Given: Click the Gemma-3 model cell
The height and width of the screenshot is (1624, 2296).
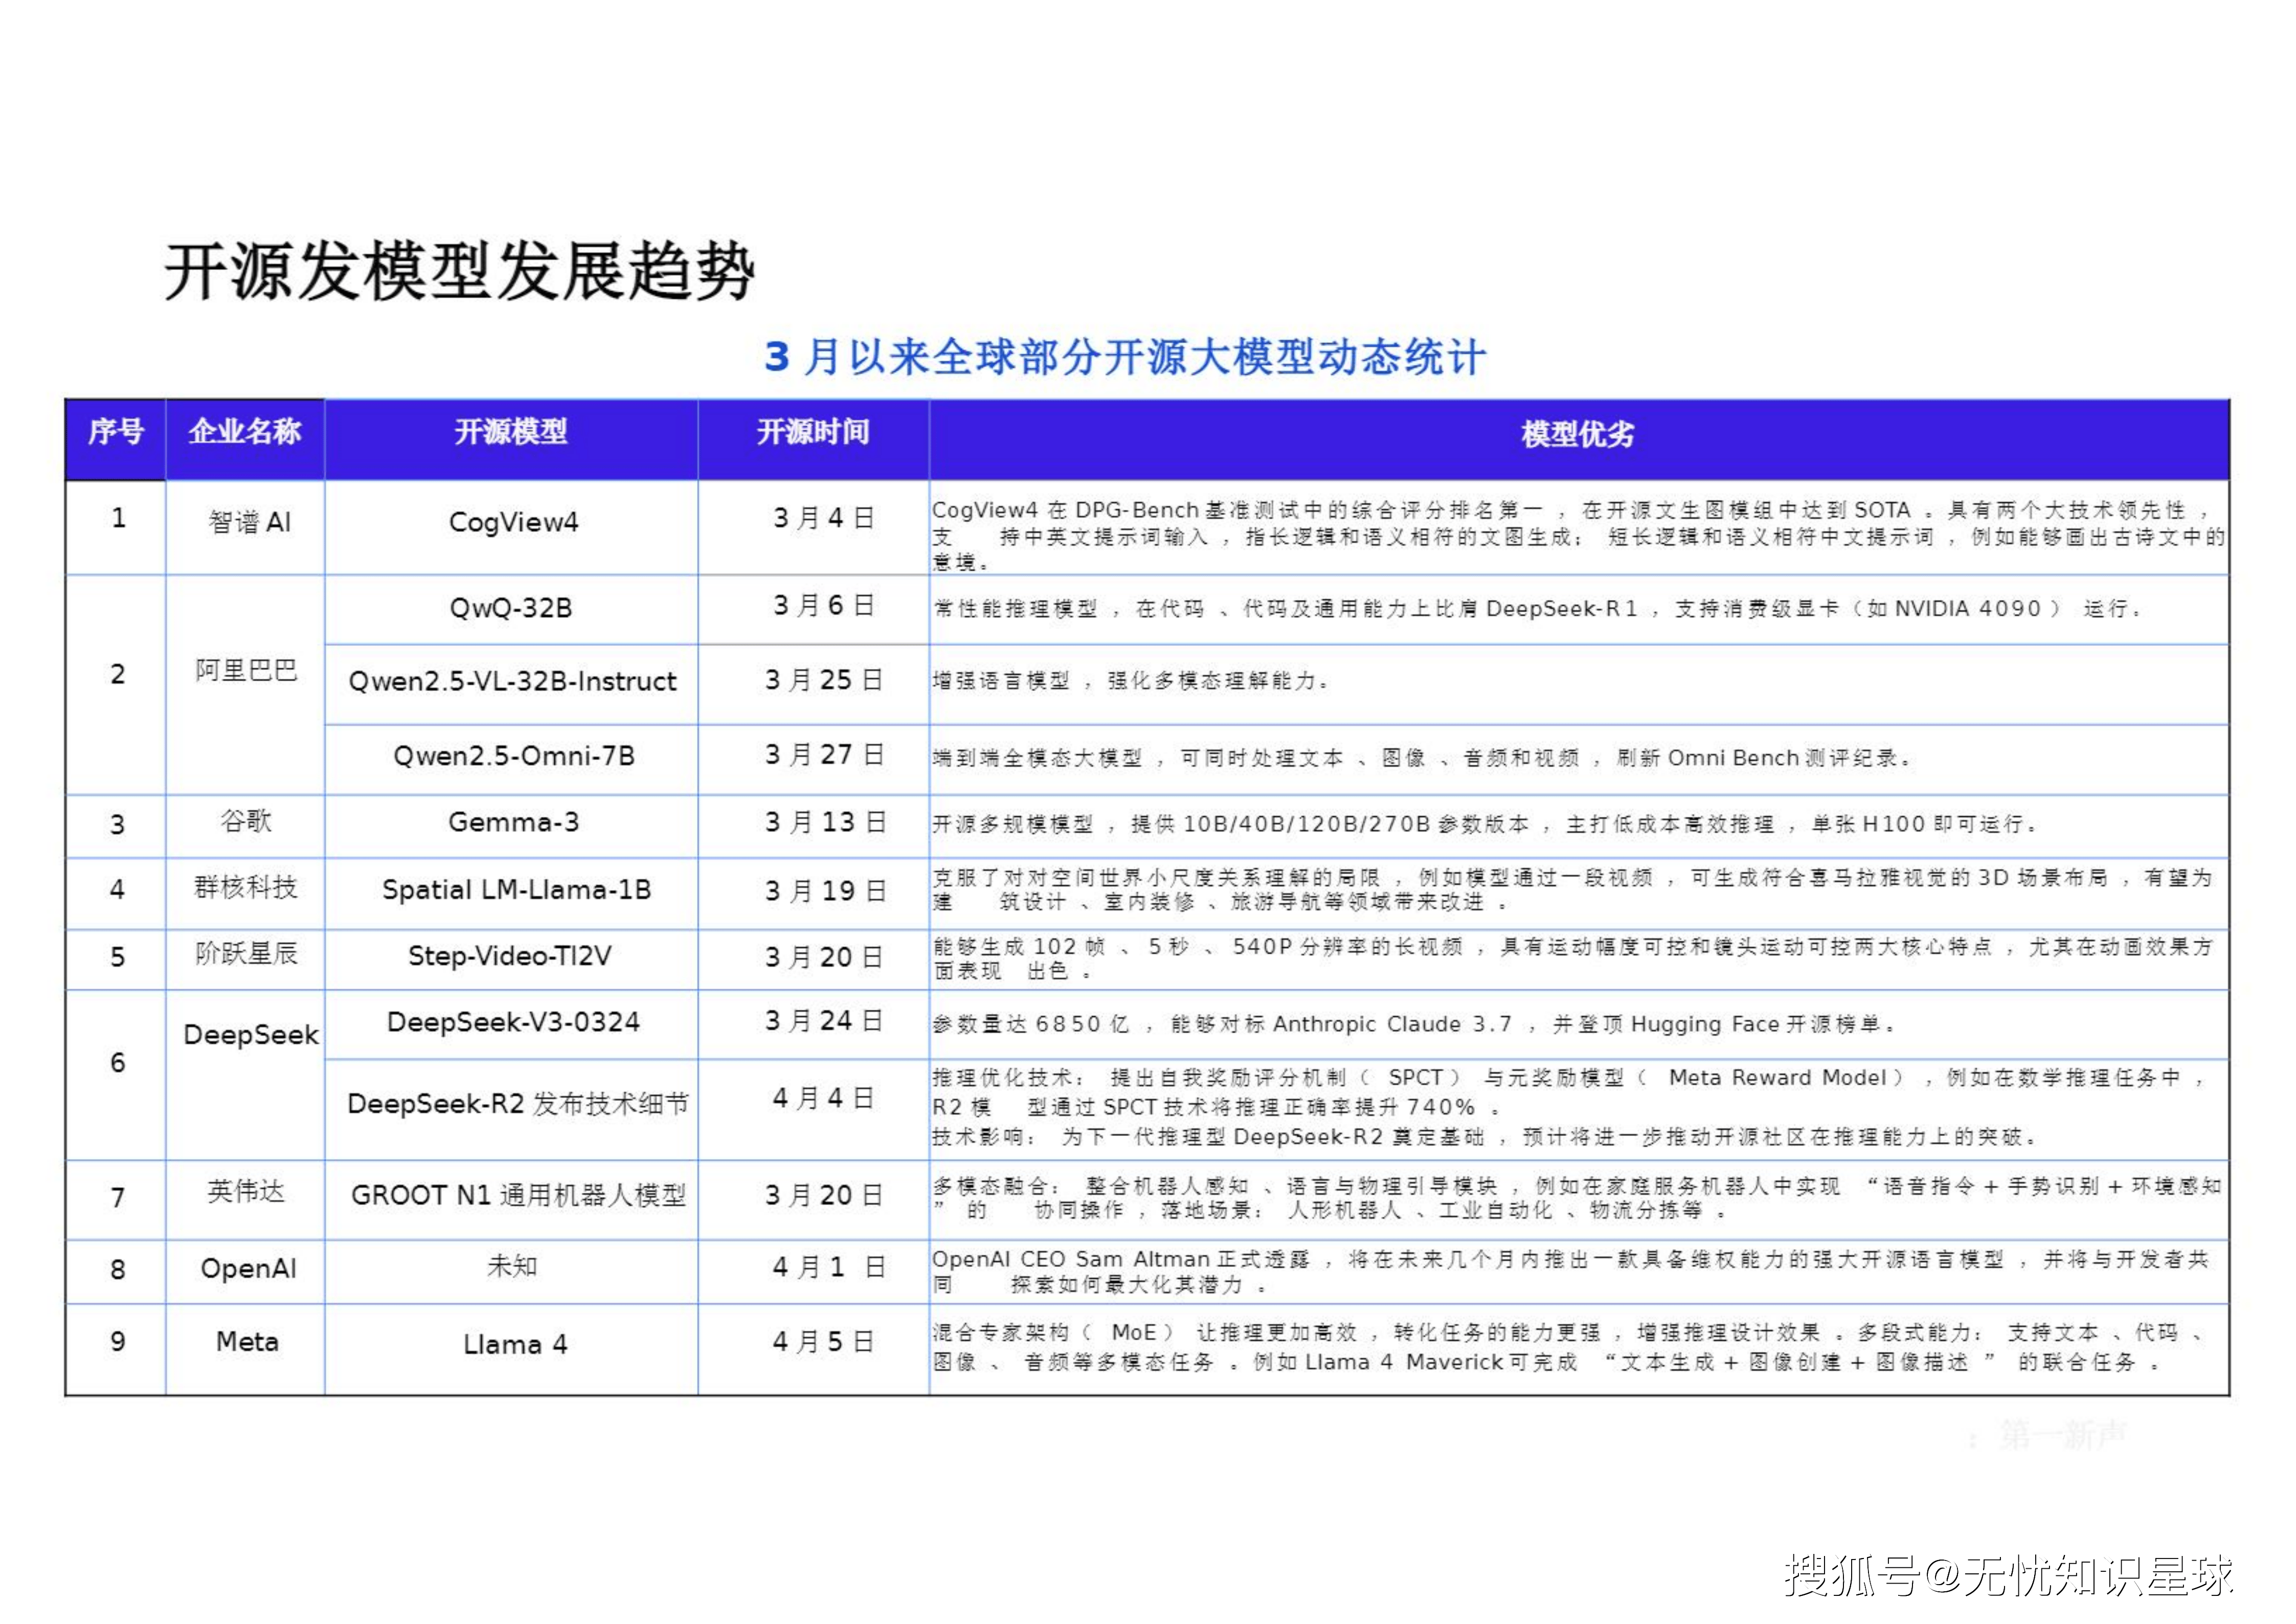Looking at the screenshot, I should point(513,823).
